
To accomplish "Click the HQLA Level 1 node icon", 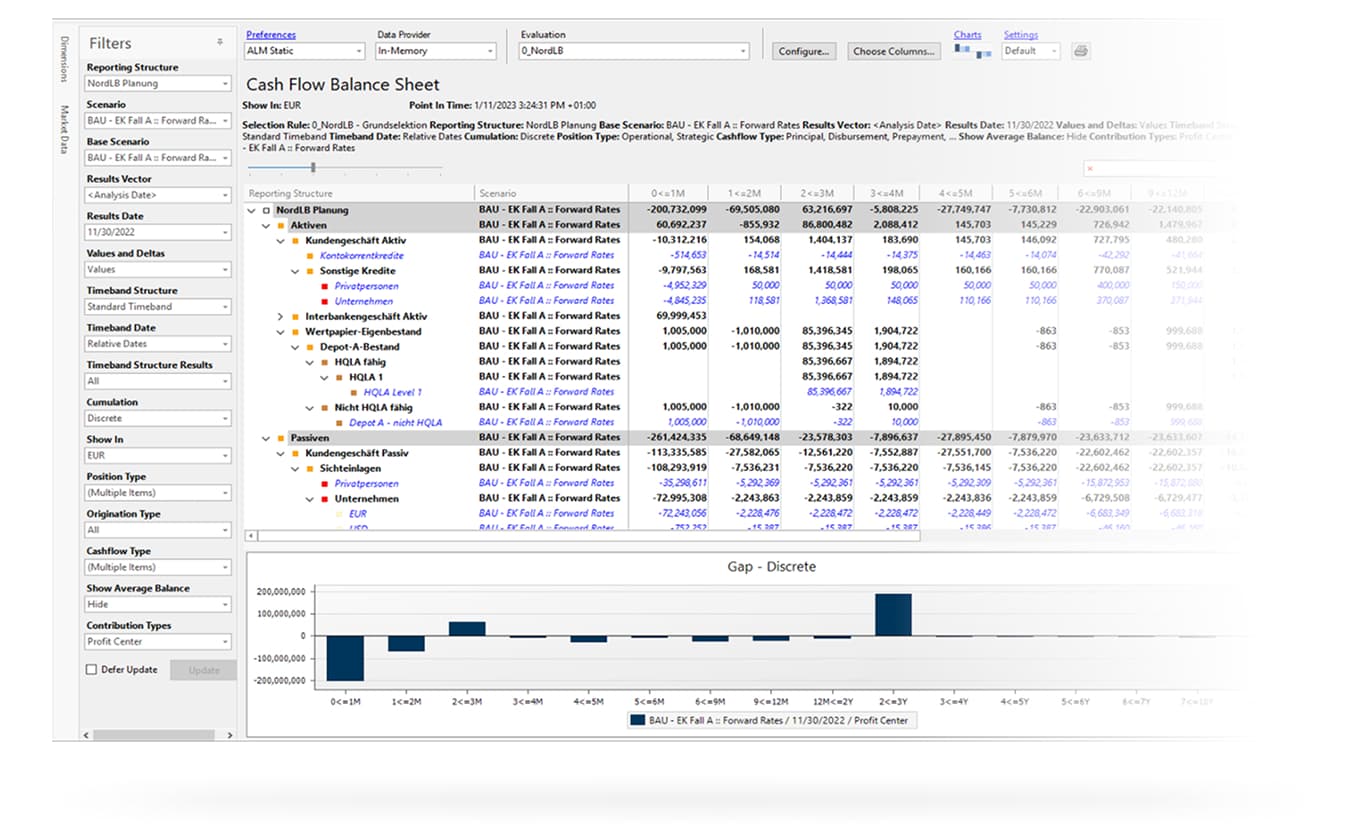I will (x=354, y=392).
